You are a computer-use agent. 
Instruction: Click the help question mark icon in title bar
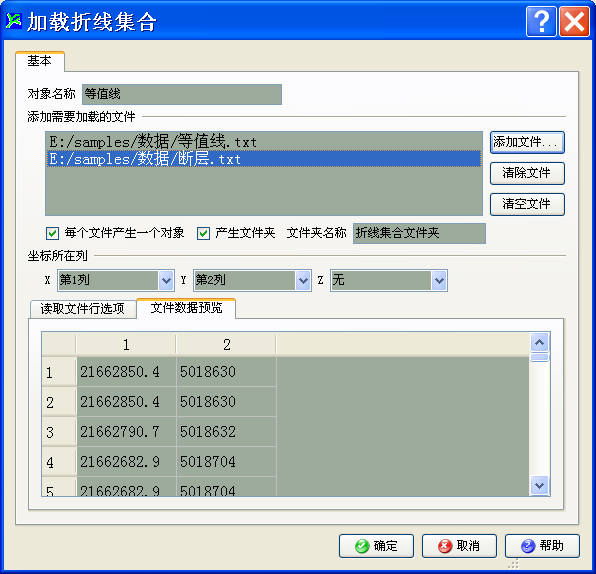[x=541, y=22]
